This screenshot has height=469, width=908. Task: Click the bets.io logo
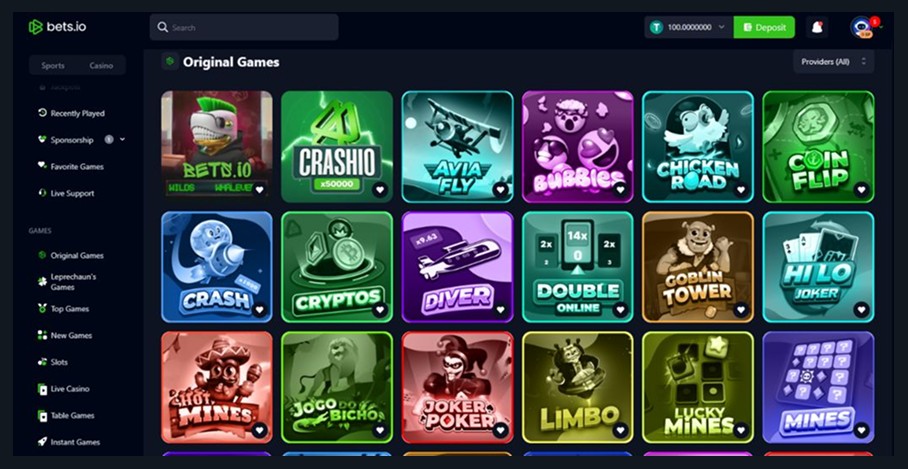pyautogui.click(x=57, y=27)
